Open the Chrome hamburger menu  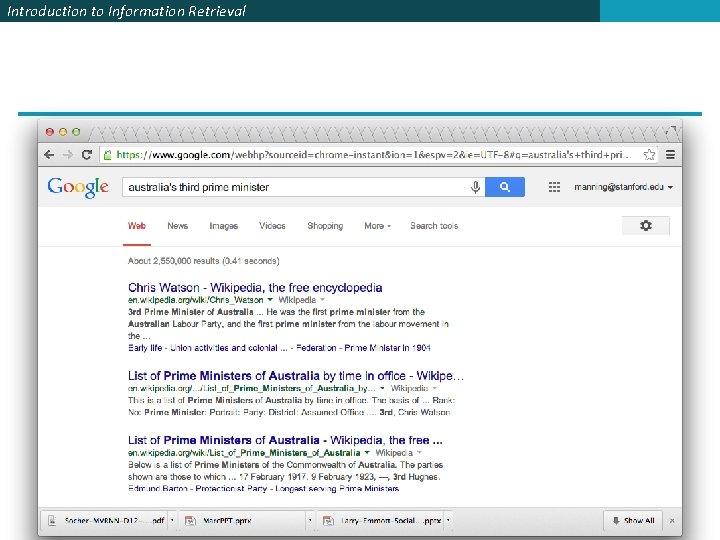point(670,155)
